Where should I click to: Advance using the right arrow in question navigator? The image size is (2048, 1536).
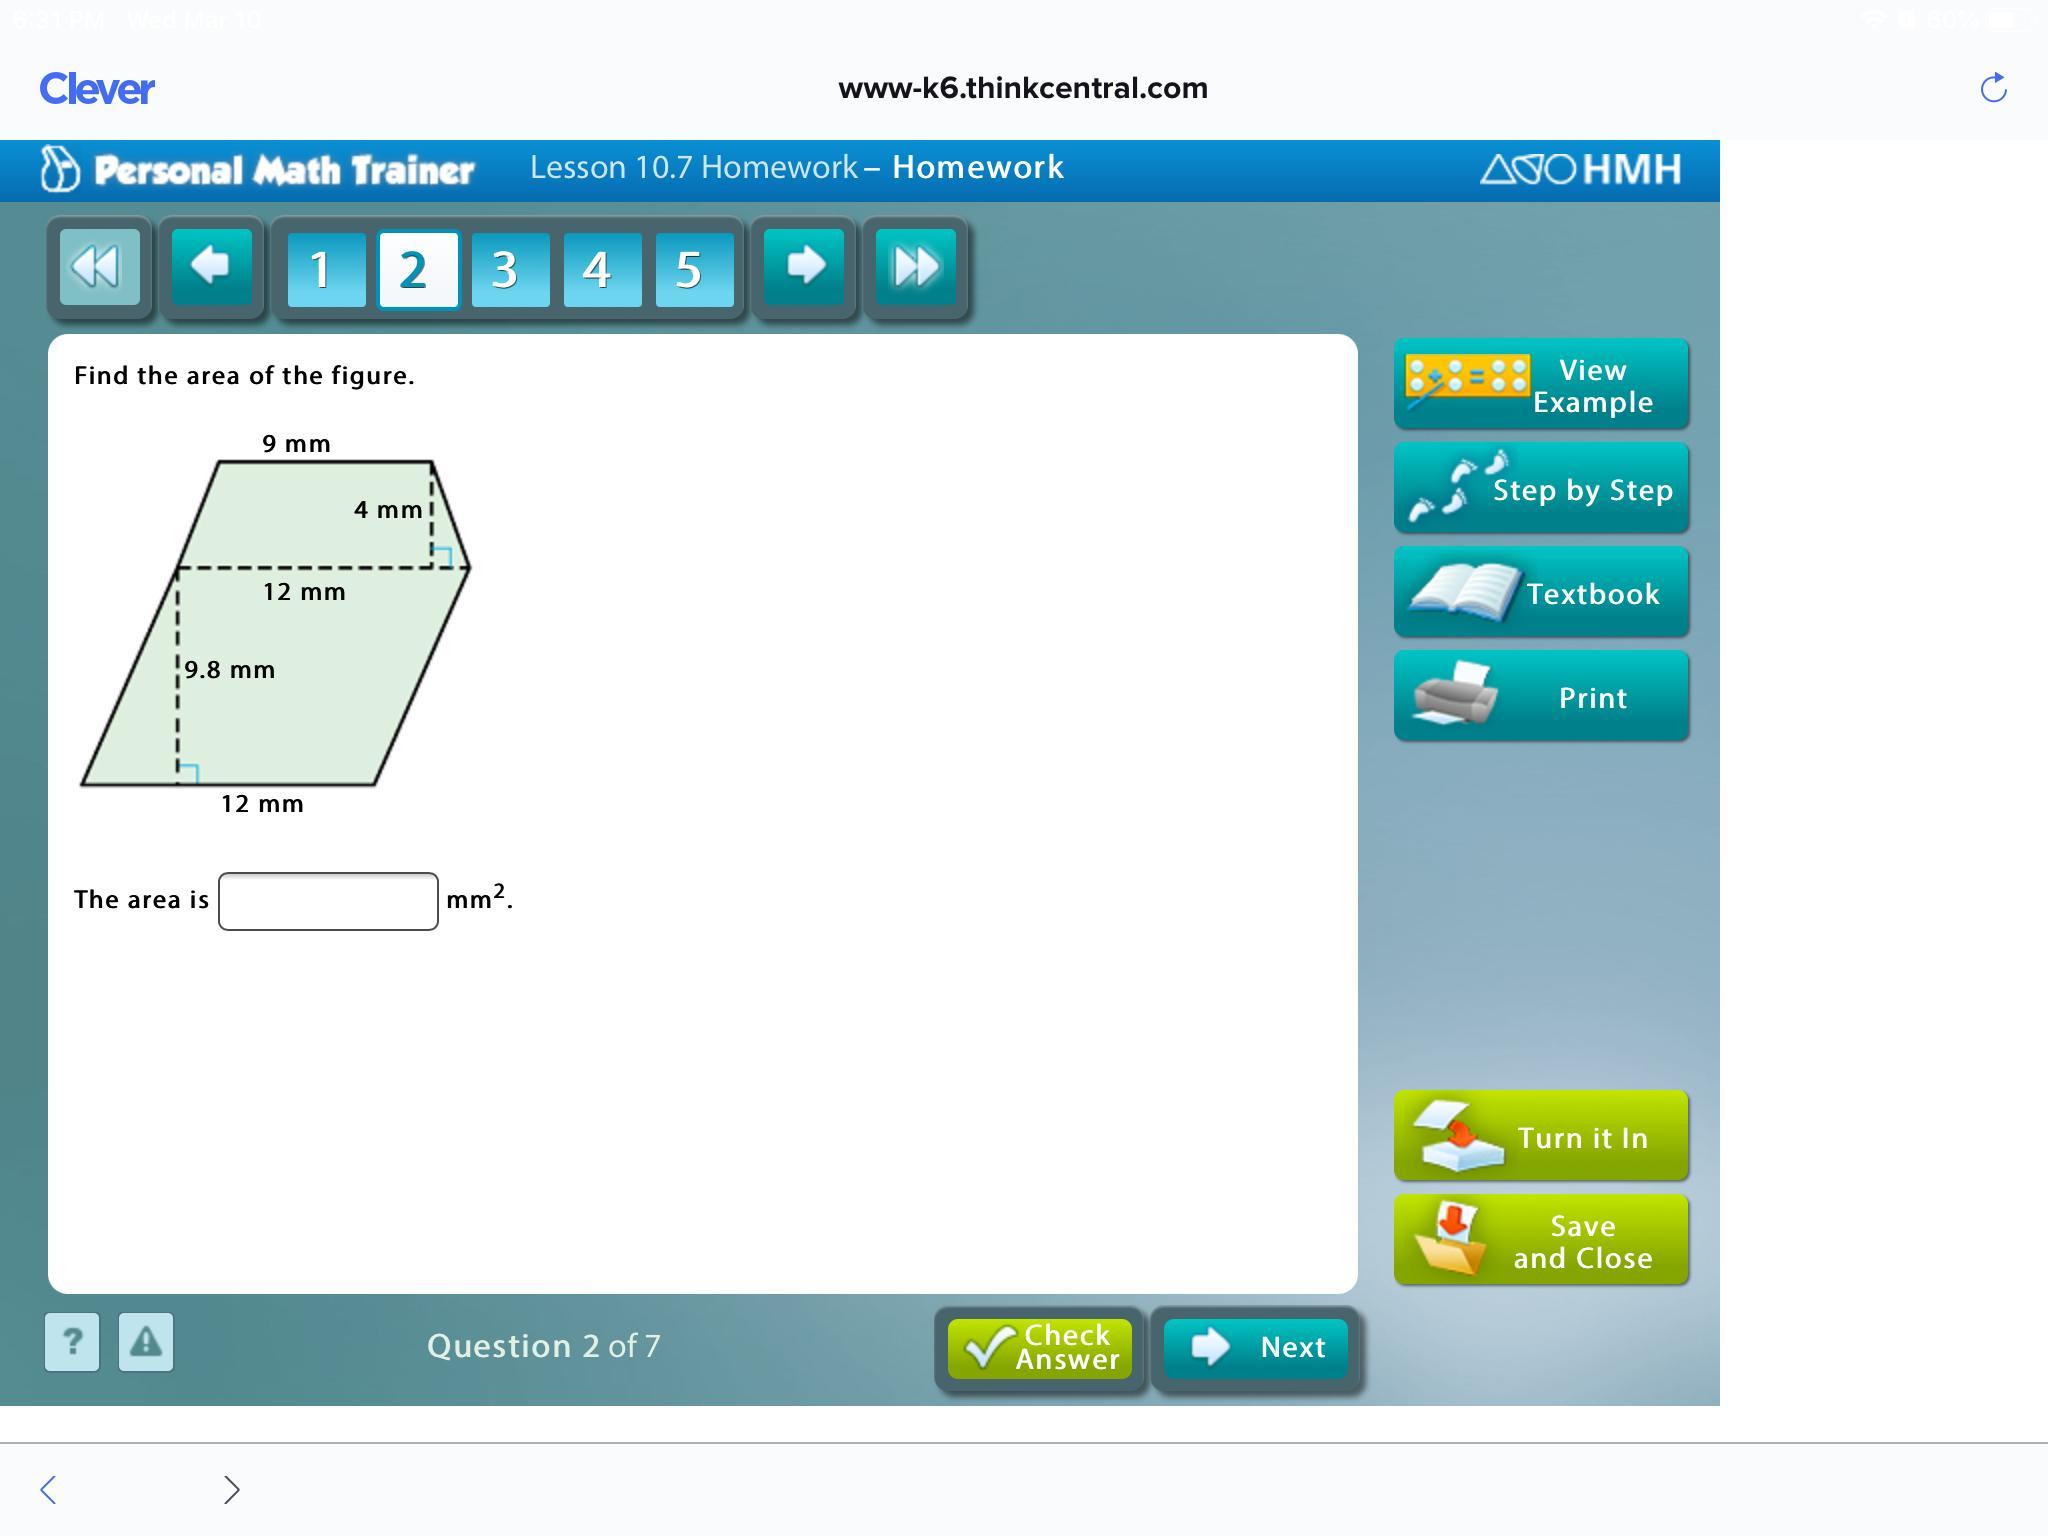pos(804,267)
